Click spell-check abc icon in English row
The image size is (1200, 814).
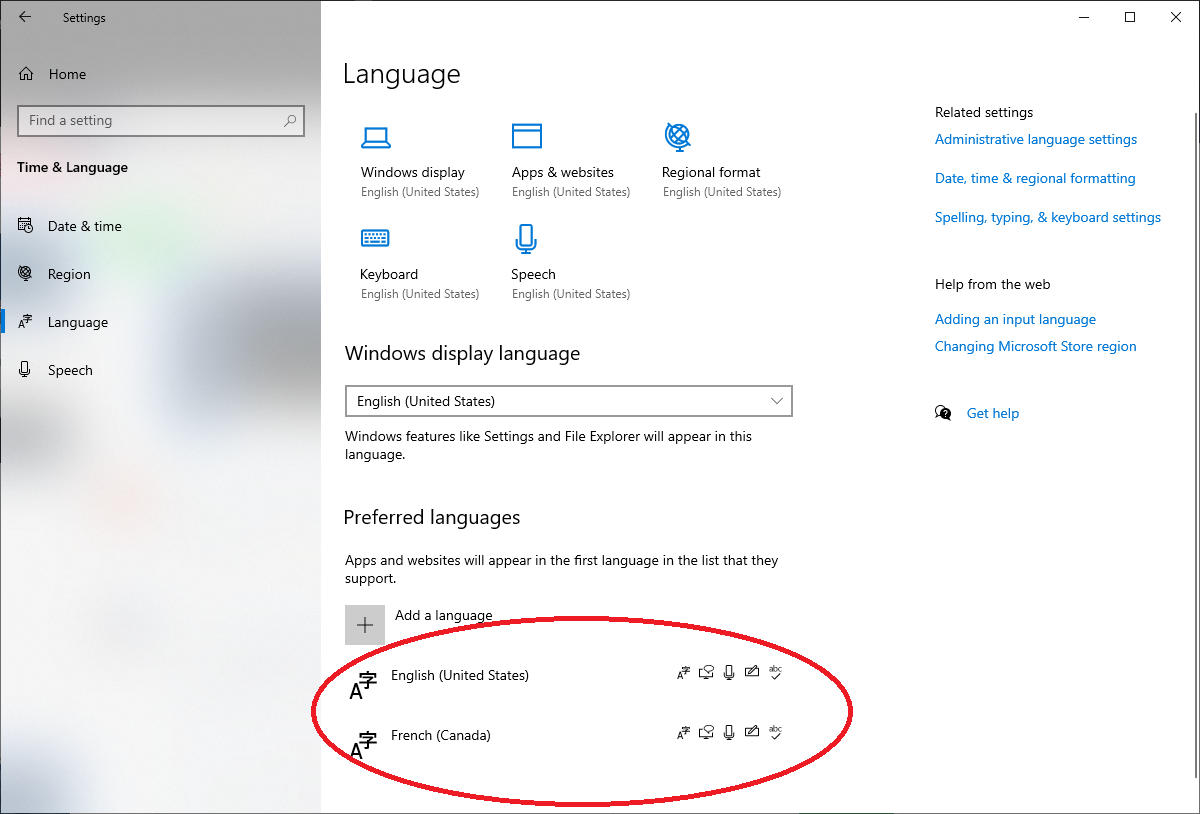click(x=775, y=673)
